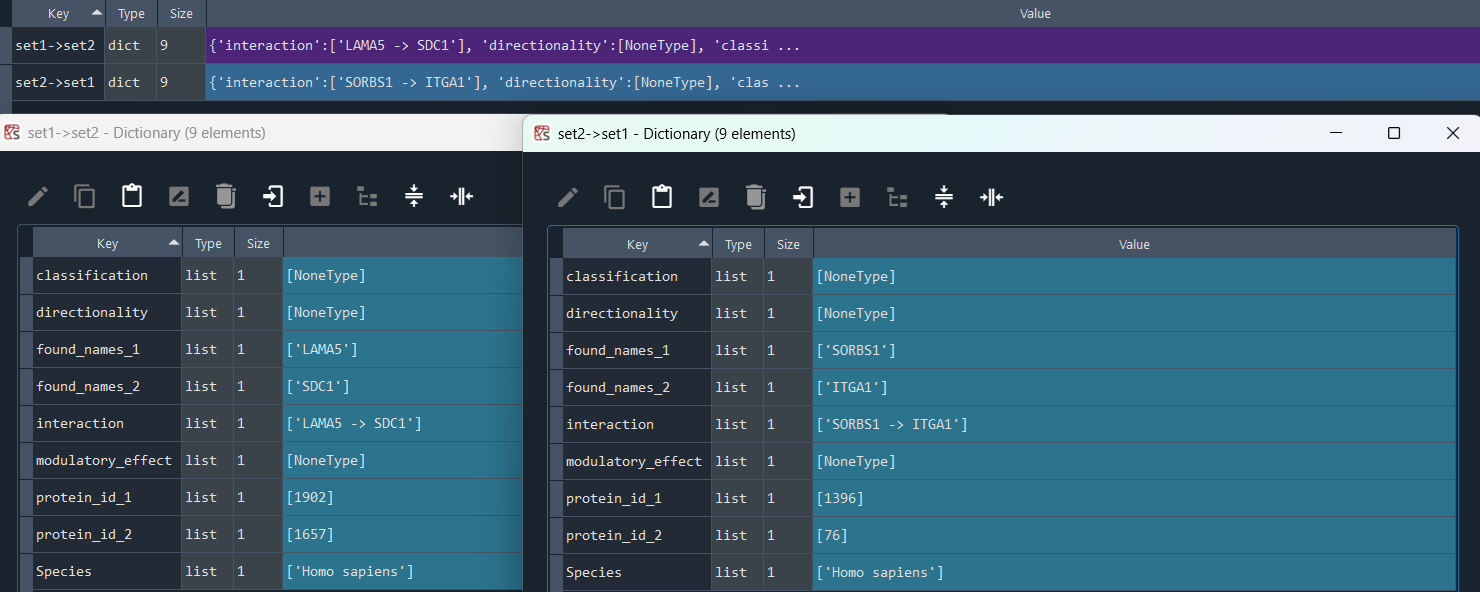Bring set1->set2 Dictionary window to front via title
Screen dimensions: 1480x592
pyautogui.click(x=146, y=132)
